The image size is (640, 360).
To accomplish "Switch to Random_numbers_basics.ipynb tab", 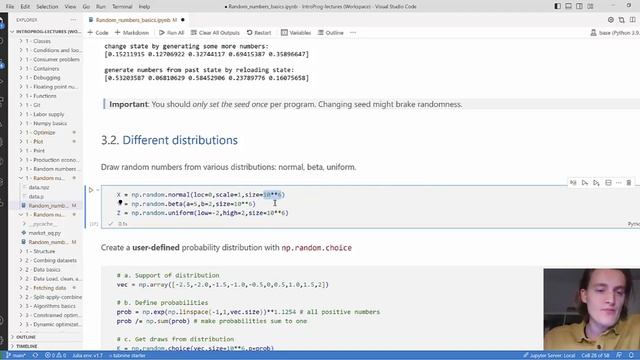I will 136,20.
